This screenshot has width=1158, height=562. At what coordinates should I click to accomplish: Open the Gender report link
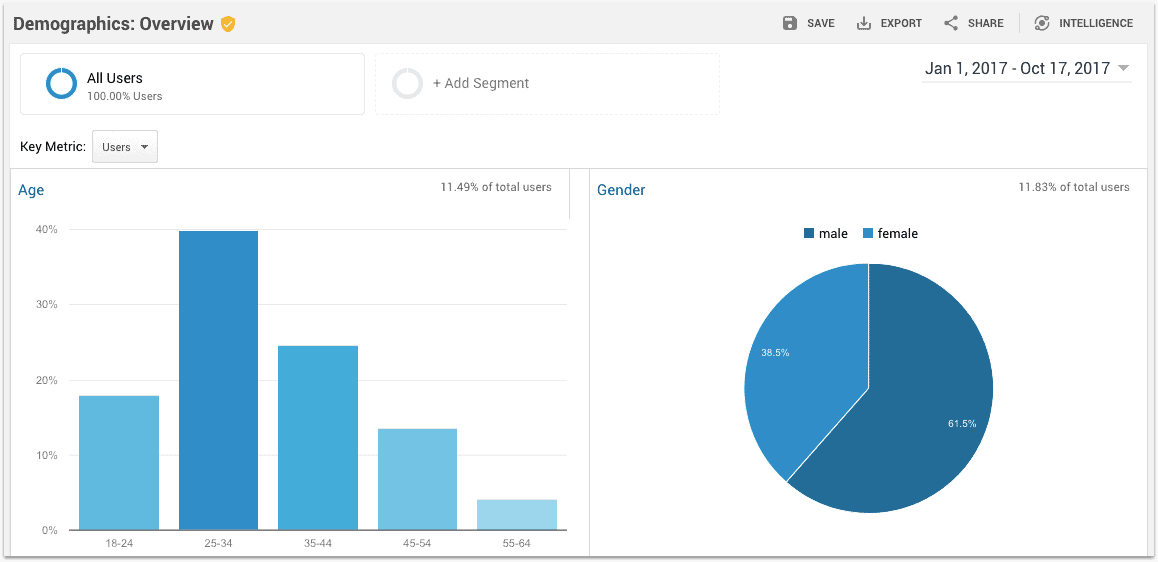click(621, 190)
